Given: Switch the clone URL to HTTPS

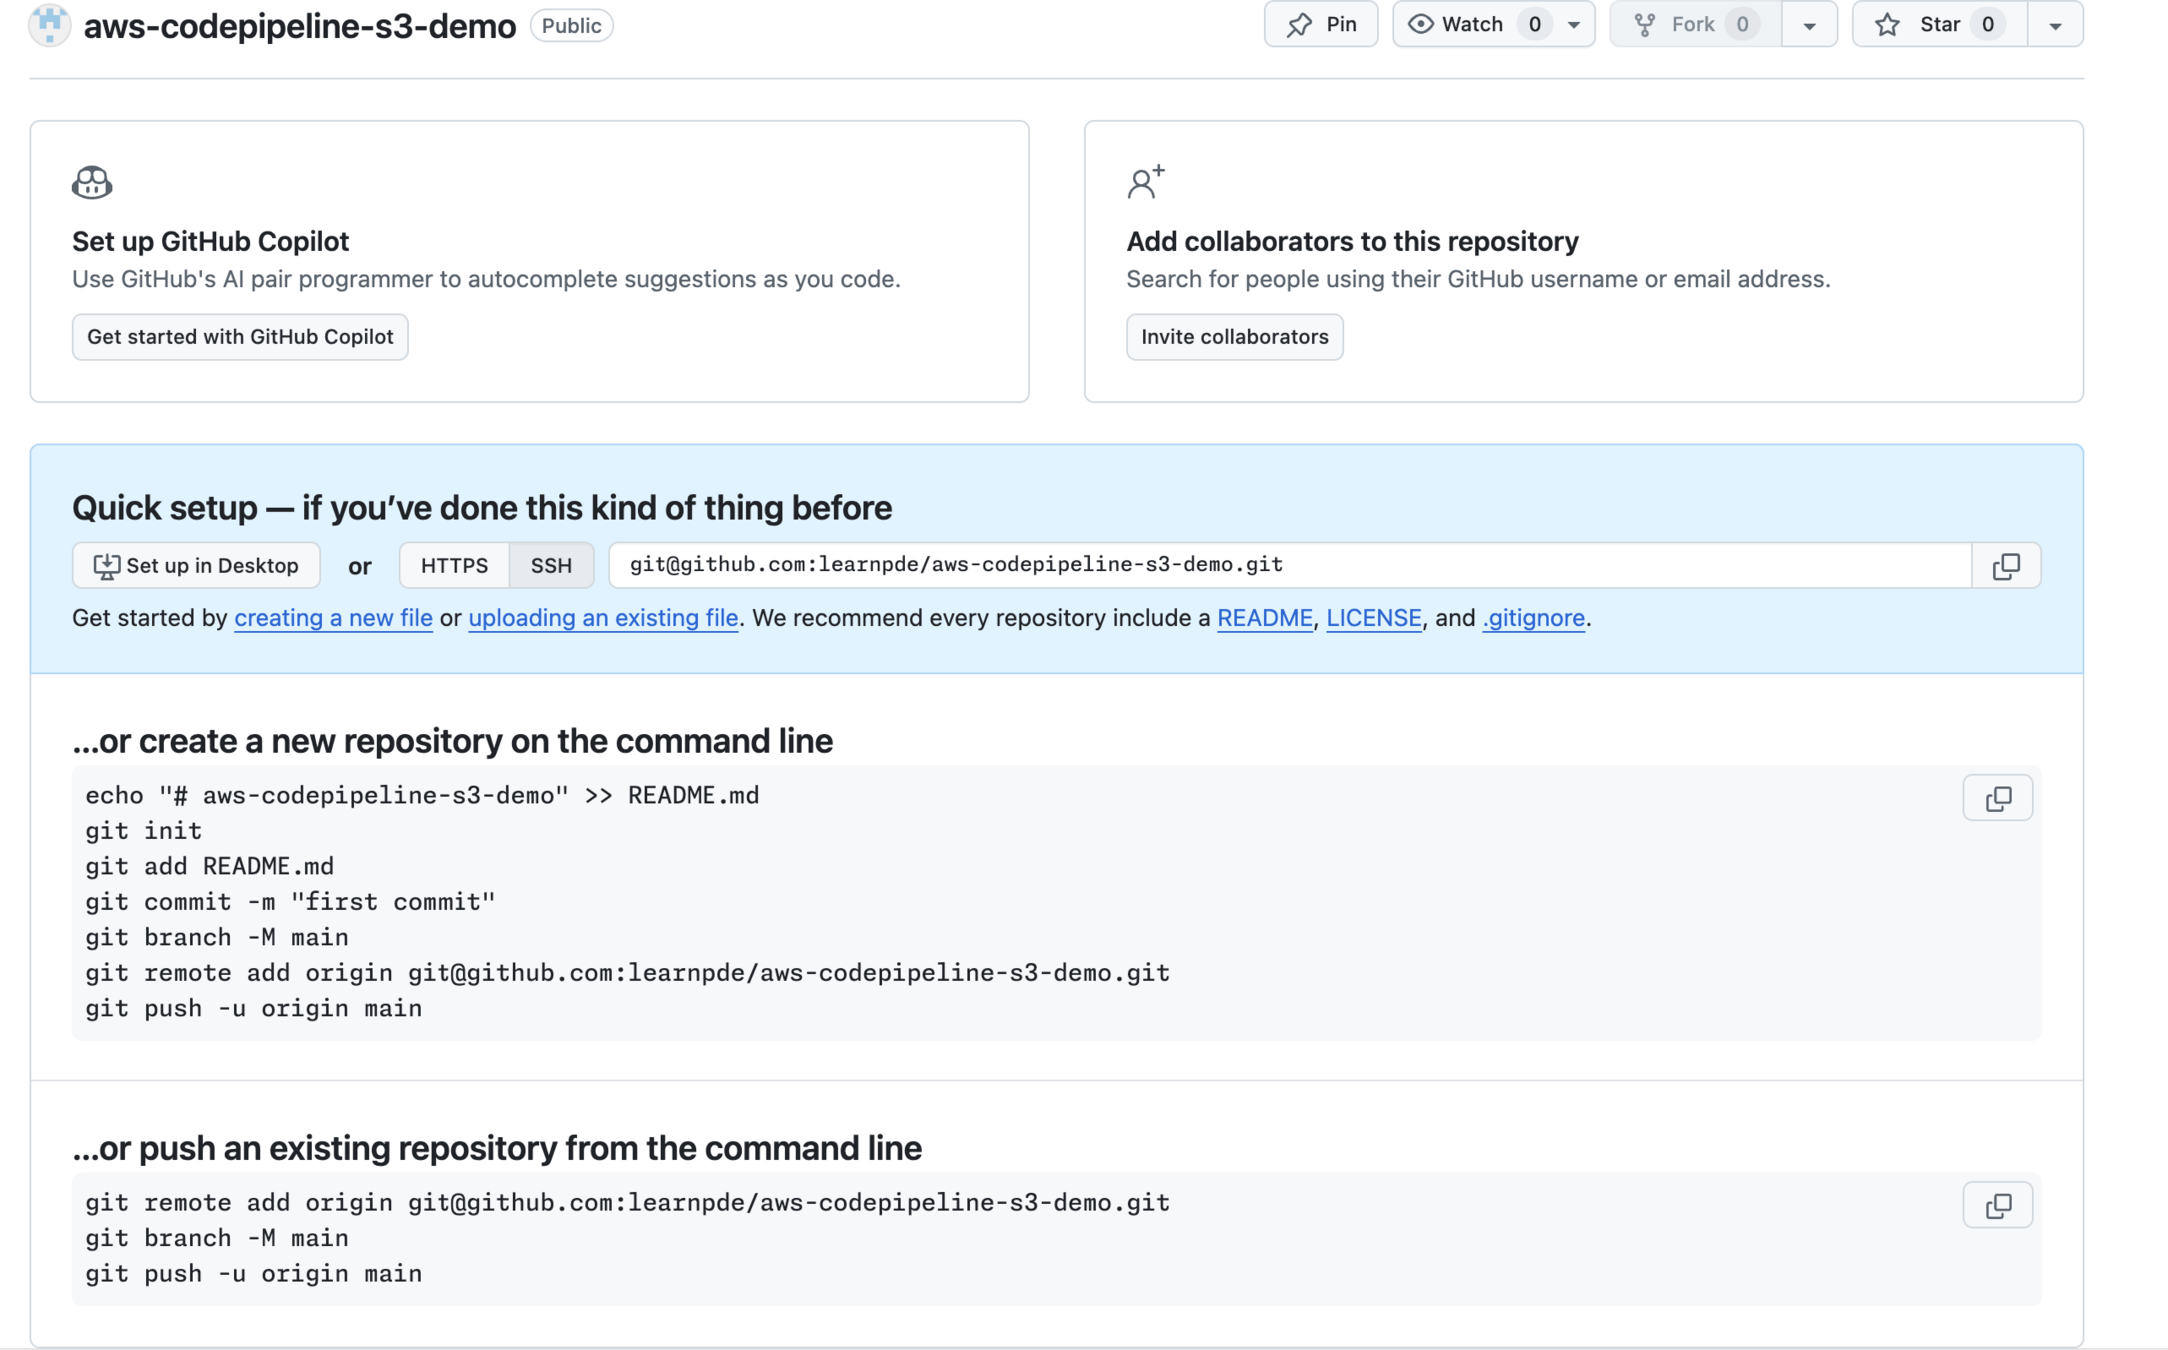Looking at the screenshot, I should [454, 566].
